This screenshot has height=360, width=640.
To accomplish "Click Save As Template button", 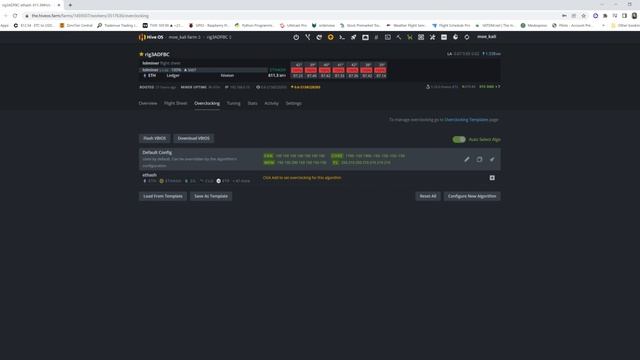I will (x=211, y=196).
